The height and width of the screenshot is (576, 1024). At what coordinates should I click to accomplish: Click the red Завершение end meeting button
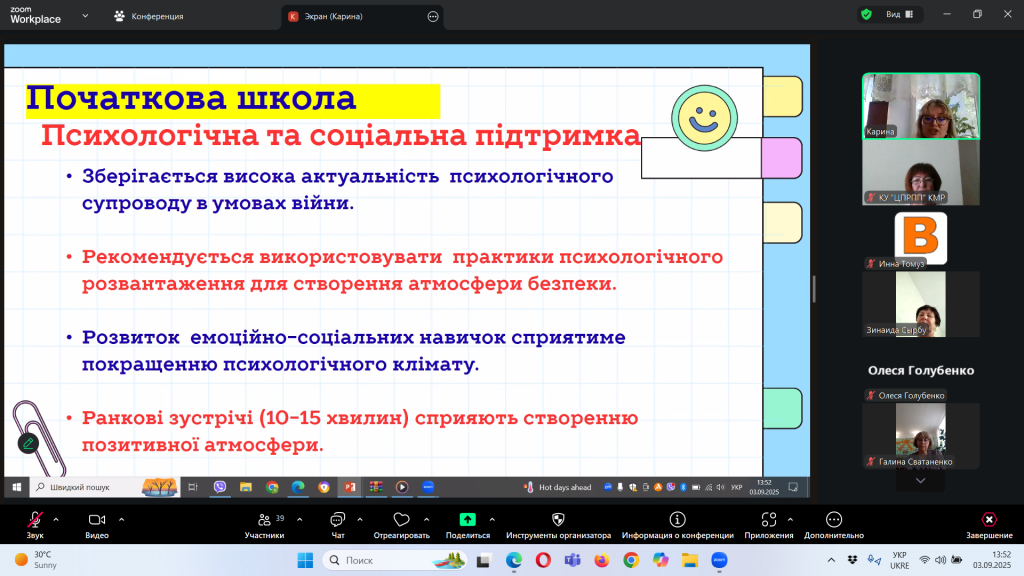pos(988,520)
